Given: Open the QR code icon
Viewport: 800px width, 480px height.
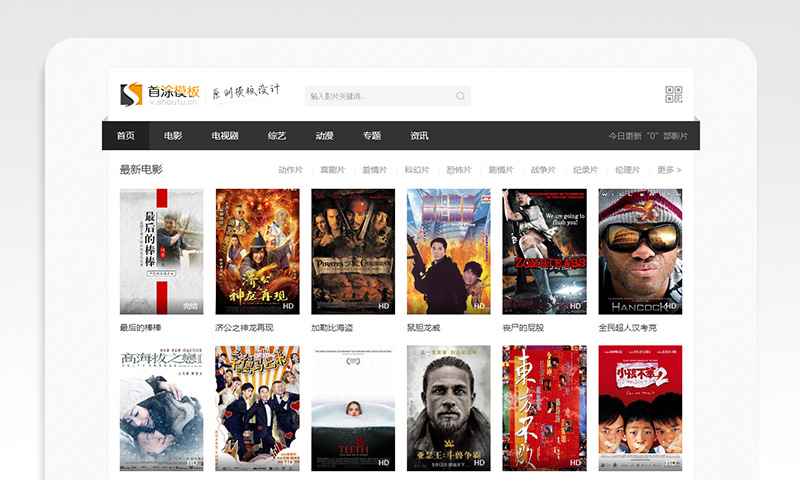Looking at the screenshot, I should tap(674, 95).
